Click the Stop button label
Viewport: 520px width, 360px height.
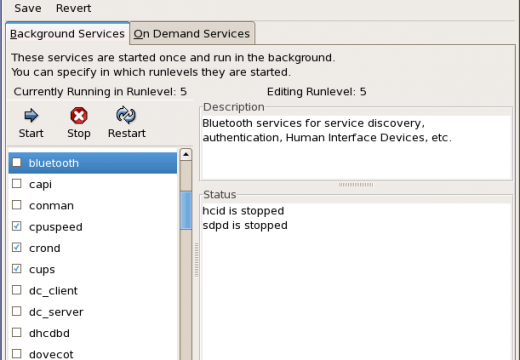tap(79, 133)
